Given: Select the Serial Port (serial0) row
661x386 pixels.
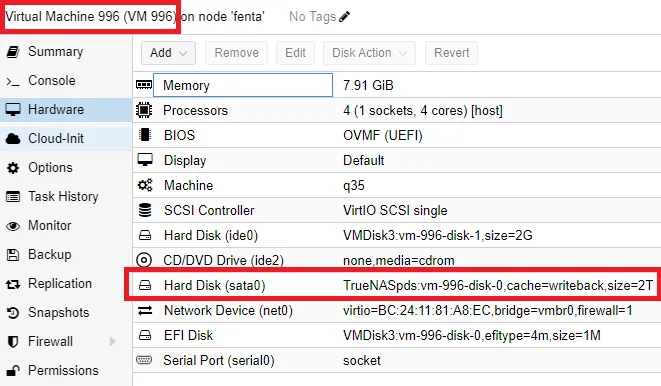Looking at the screenshot, I should point(397,360).
